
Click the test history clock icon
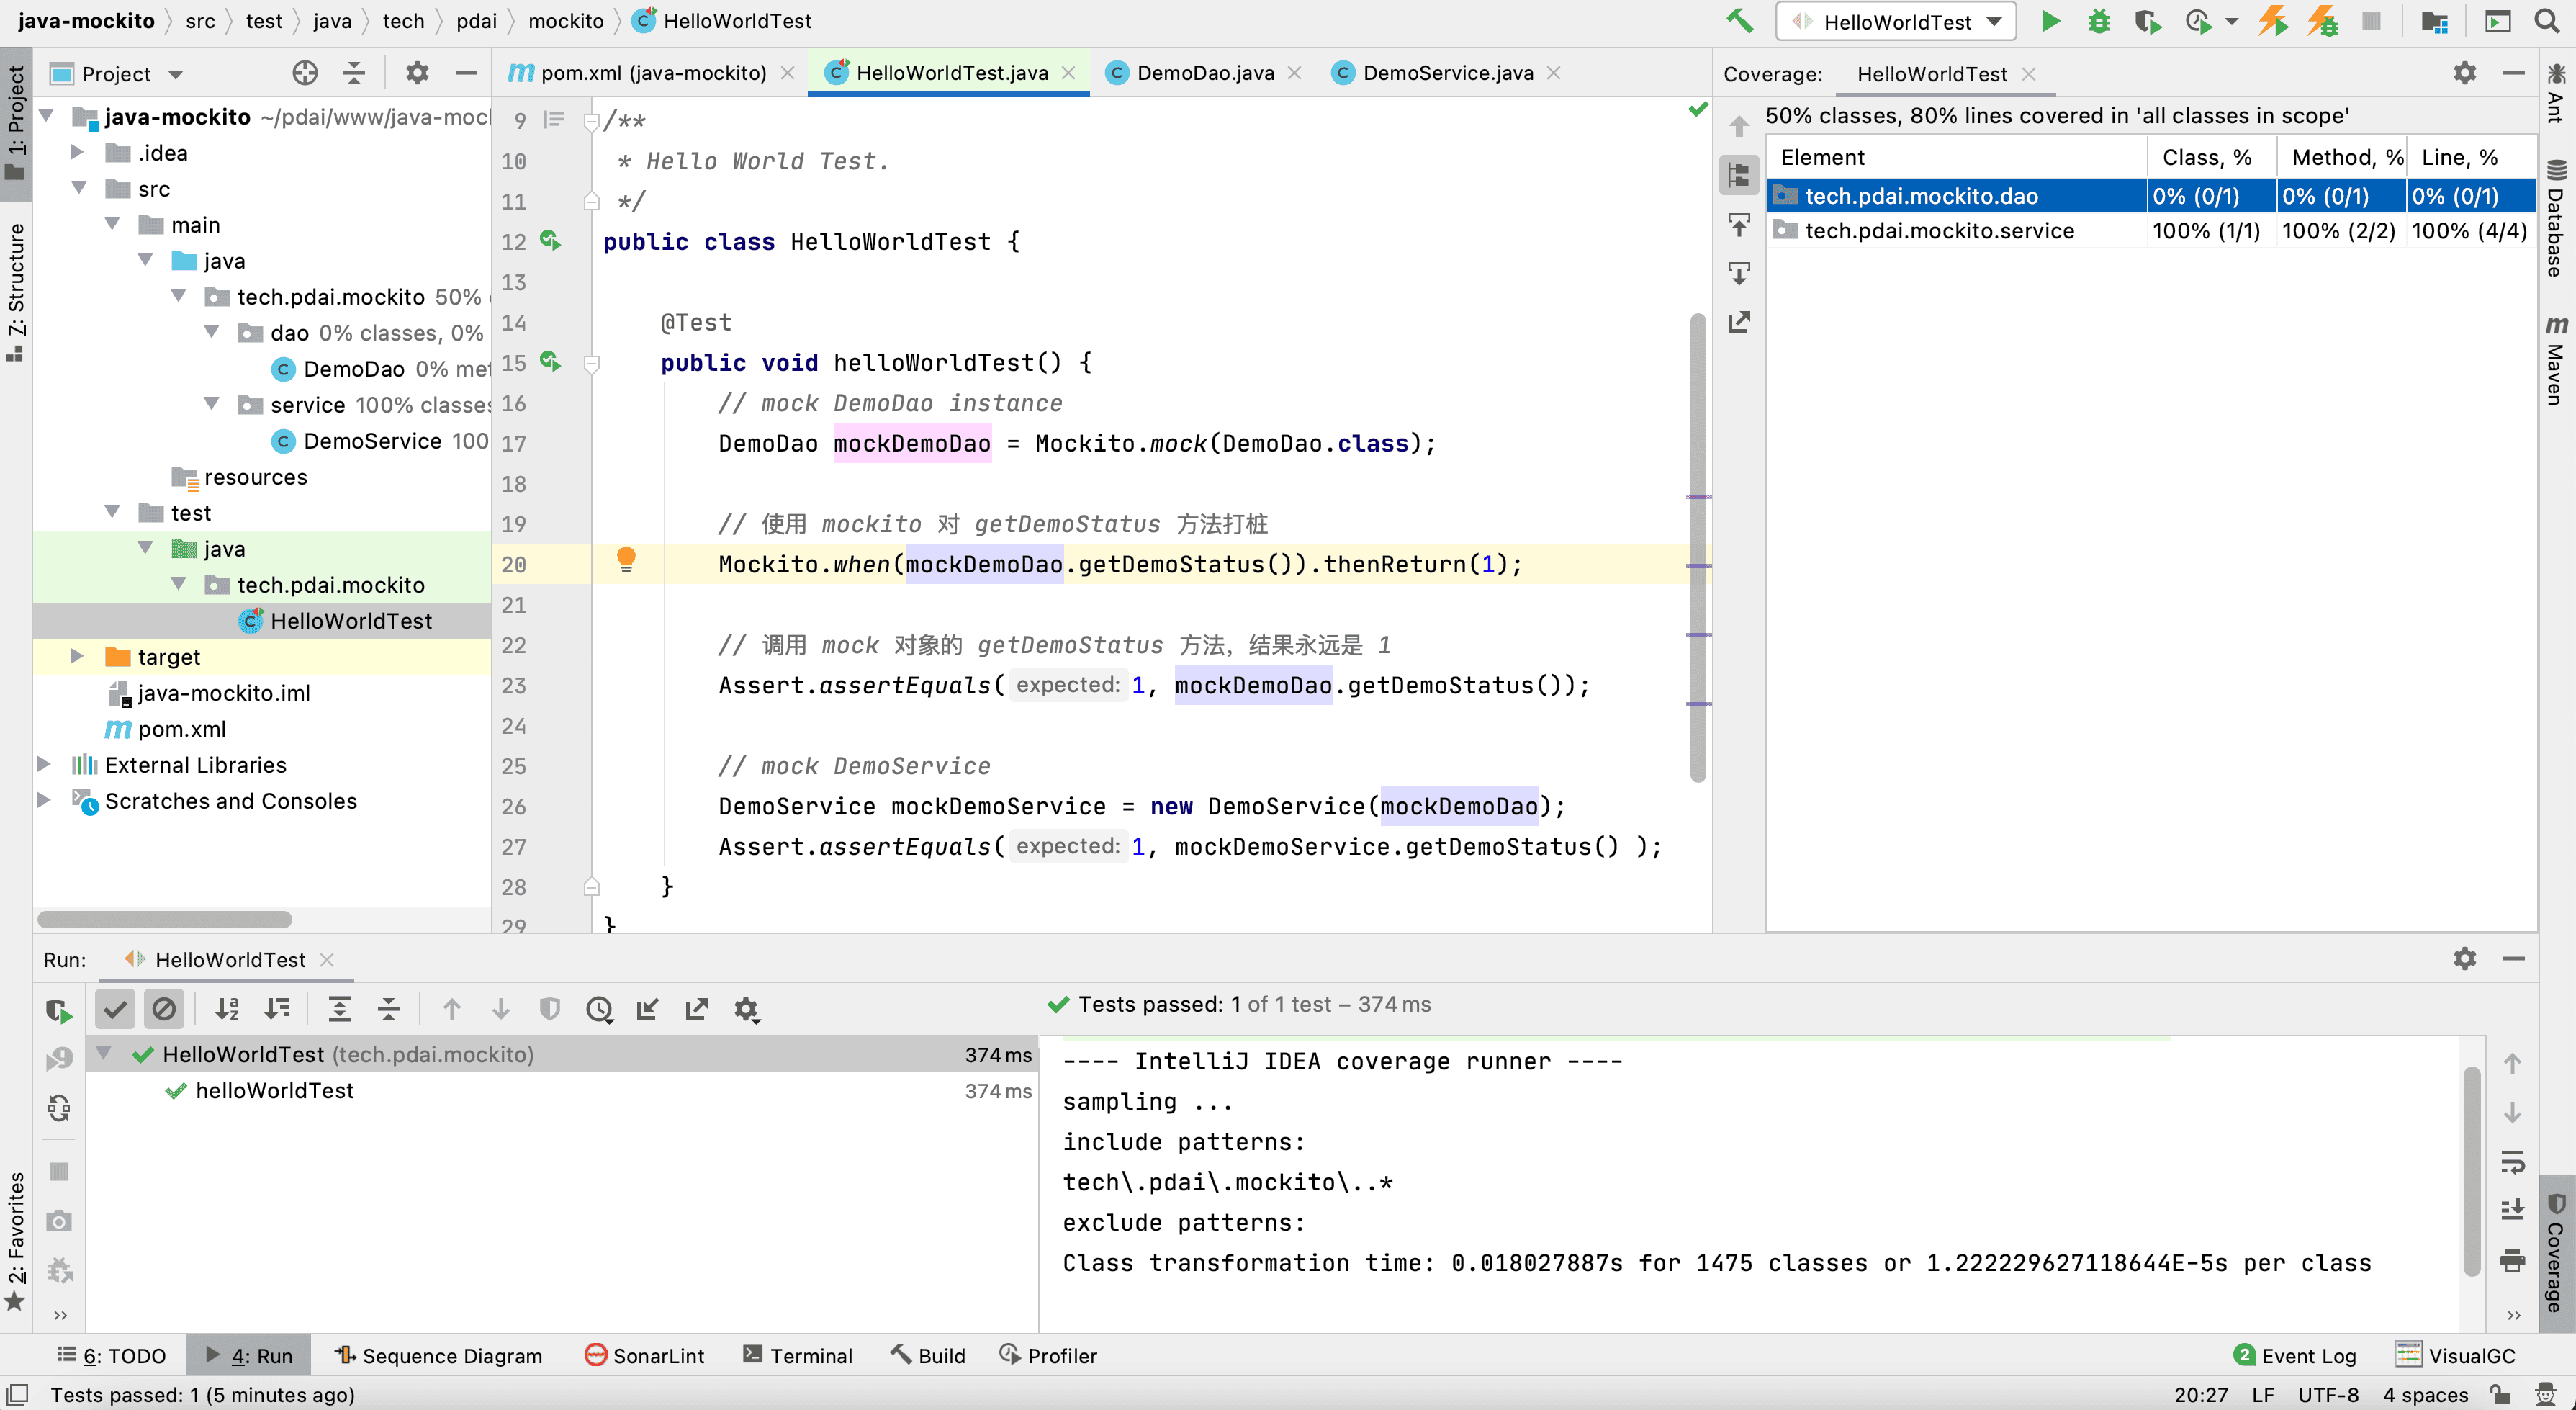tap(599, 1009)
